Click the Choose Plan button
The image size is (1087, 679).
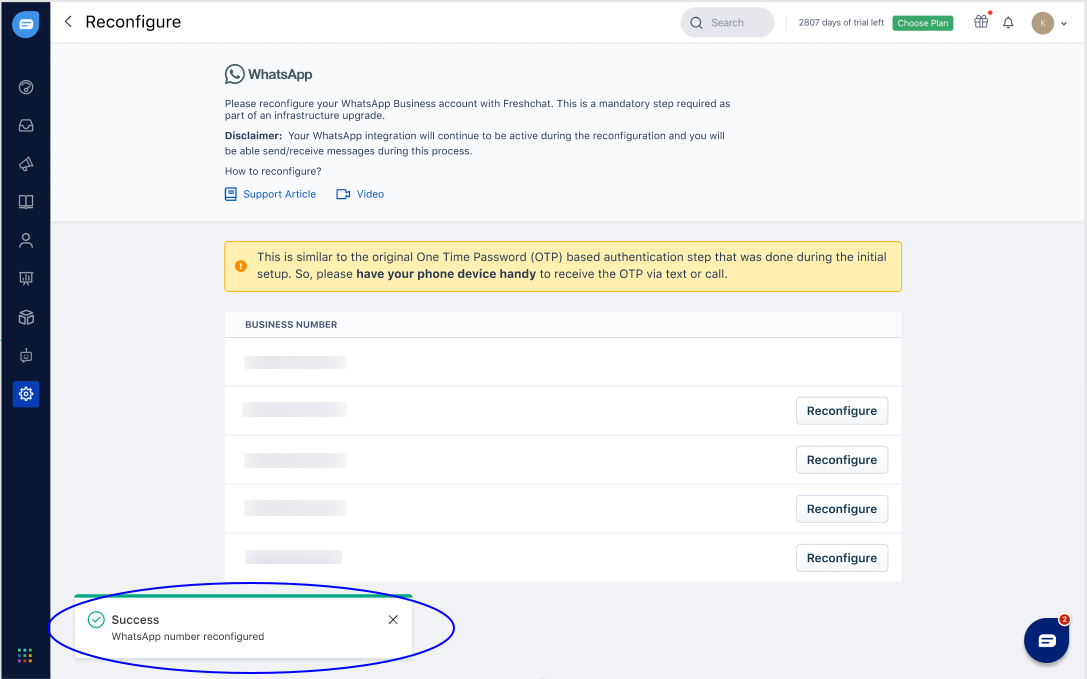pos(922,23)
